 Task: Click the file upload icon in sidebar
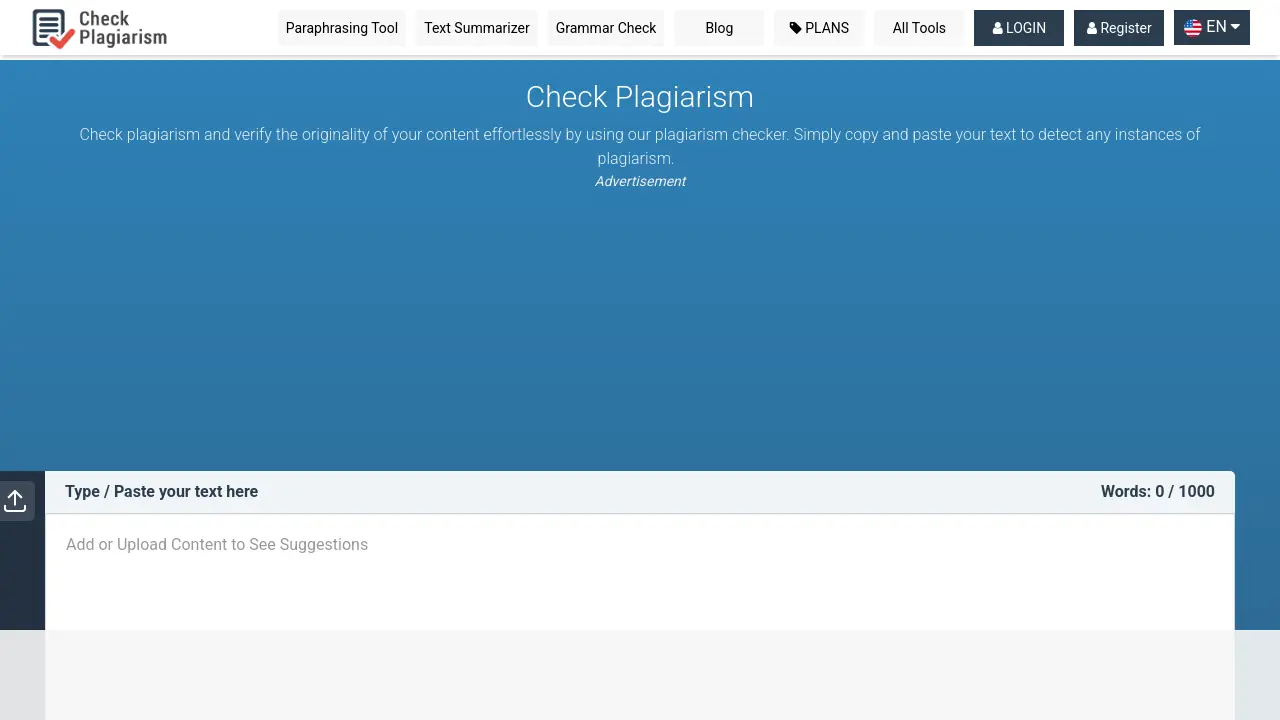pyautogui.click(x=15, y=500)
